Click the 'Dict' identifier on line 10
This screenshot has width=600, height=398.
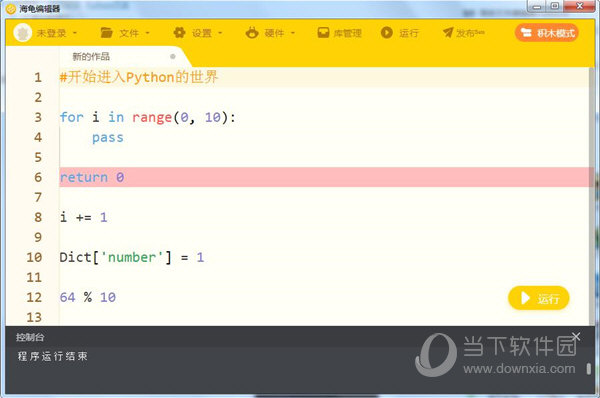(75, 257)
